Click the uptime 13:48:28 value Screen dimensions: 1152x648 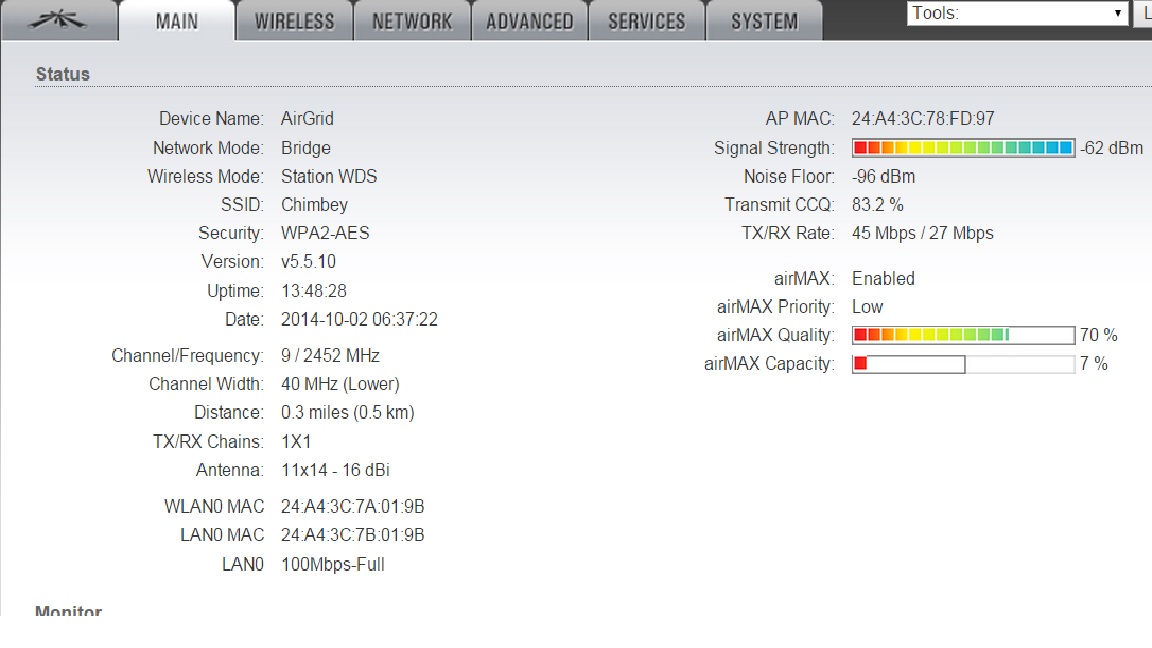click(x=314, y=291)
